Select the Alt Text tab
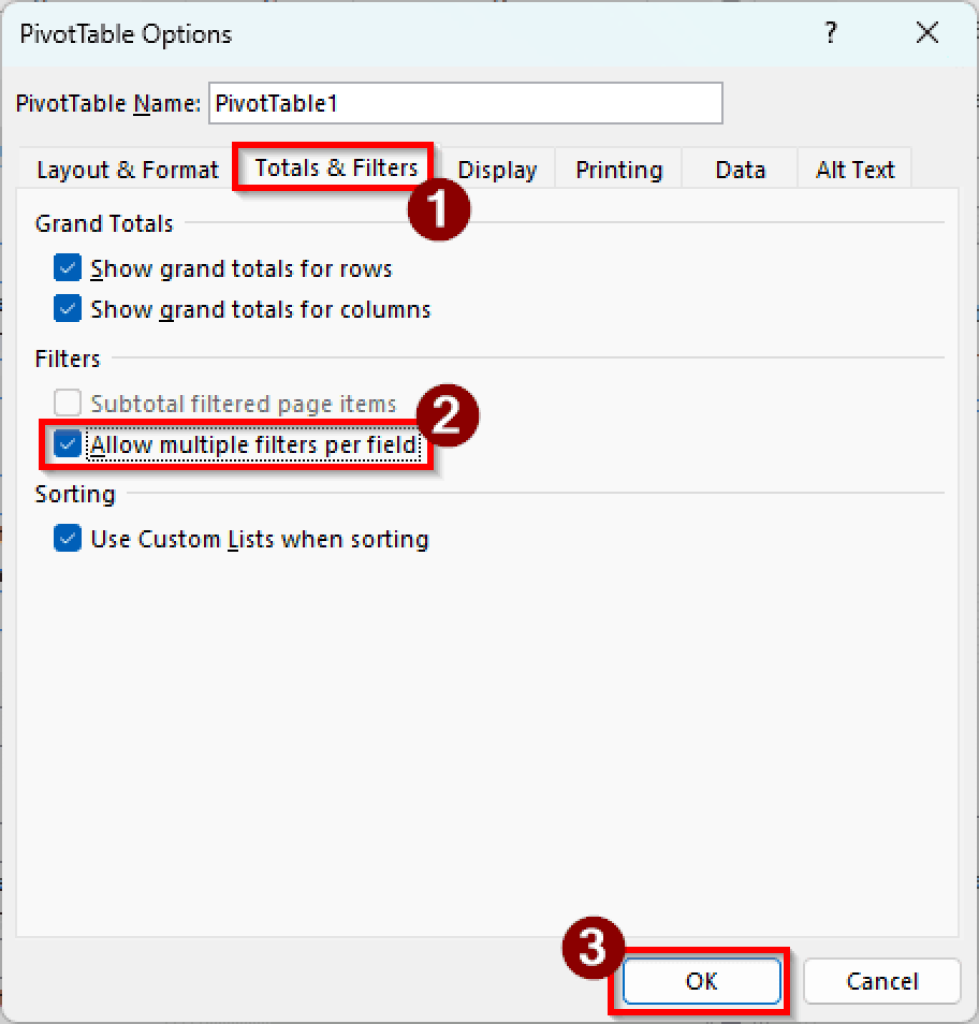 [x=854, y=170]
